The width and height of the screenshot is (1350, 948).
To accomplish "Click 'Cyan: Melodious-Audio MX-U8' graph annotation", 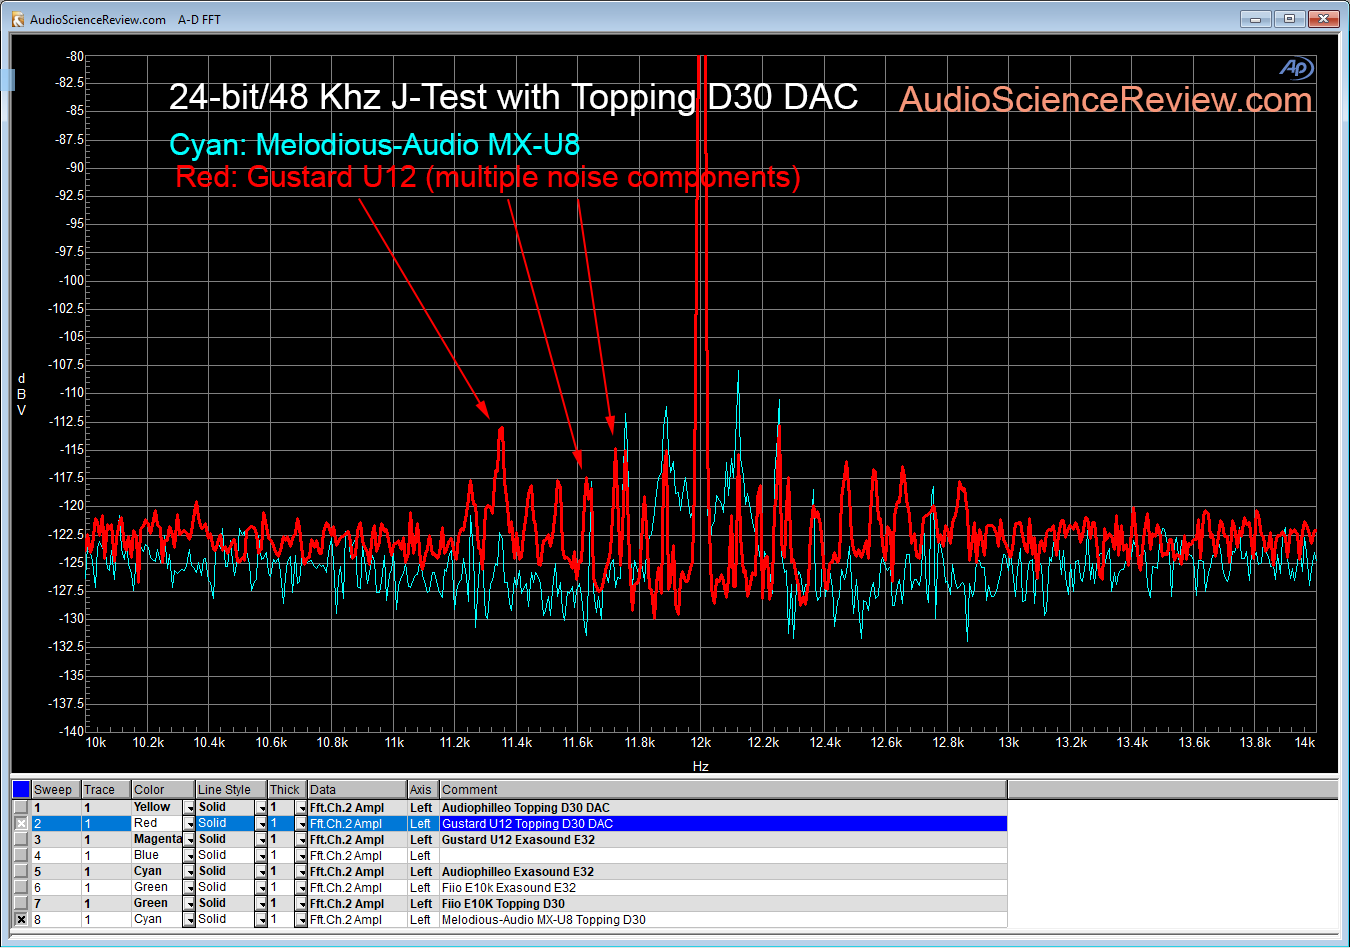I will (374, 145).
